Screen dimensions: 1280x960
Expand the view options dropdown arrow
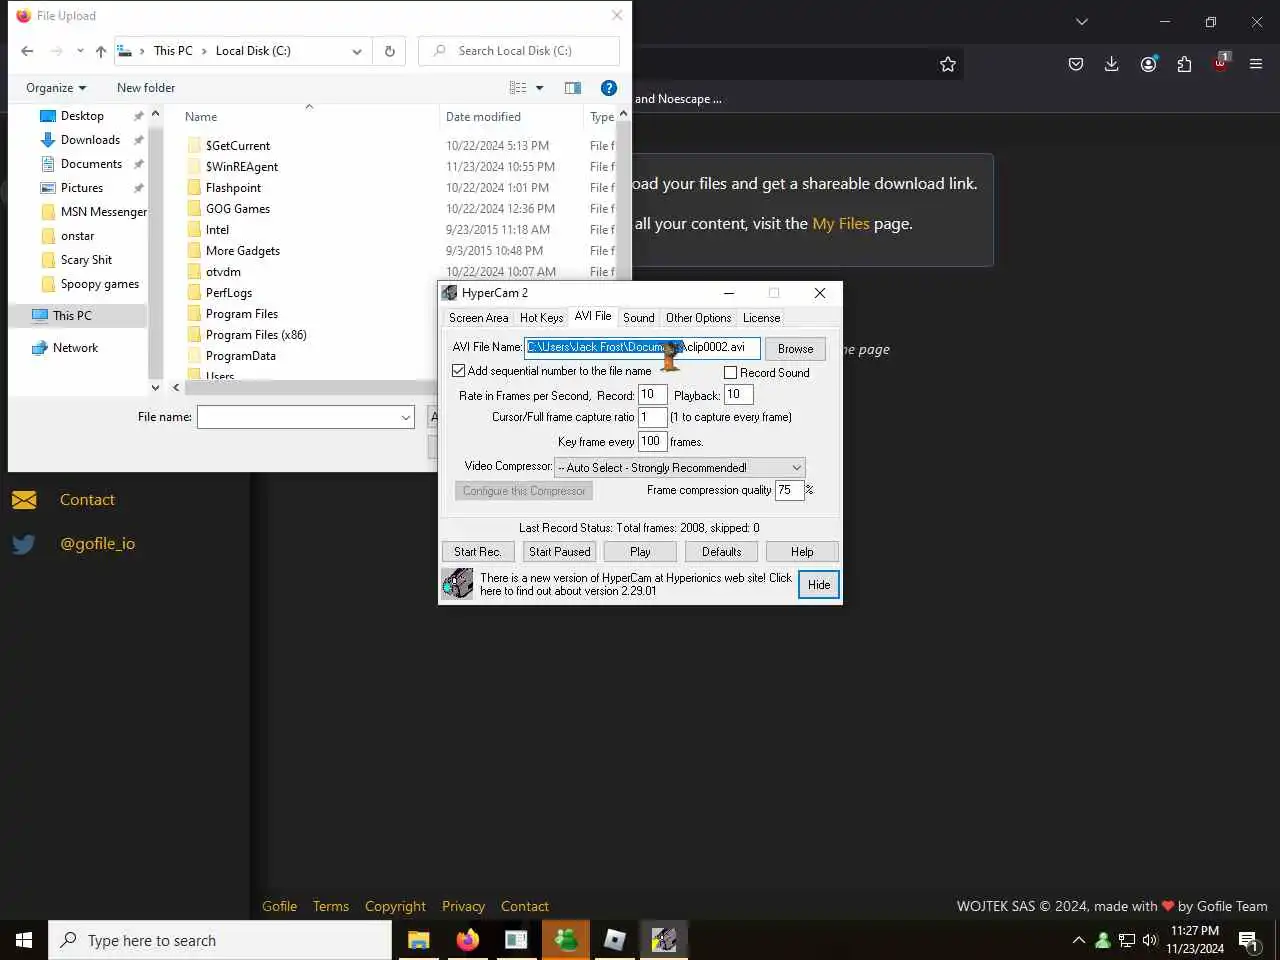click(x=540, y=88)
